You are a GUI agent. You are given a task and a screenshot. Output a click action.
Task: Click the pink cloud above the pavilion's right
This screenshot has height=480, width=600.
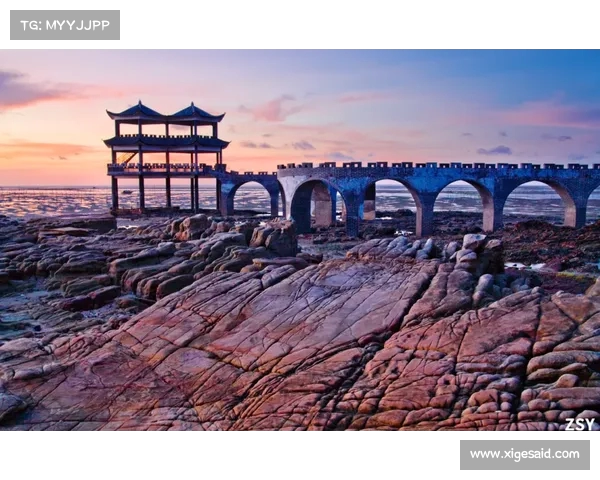272,108
